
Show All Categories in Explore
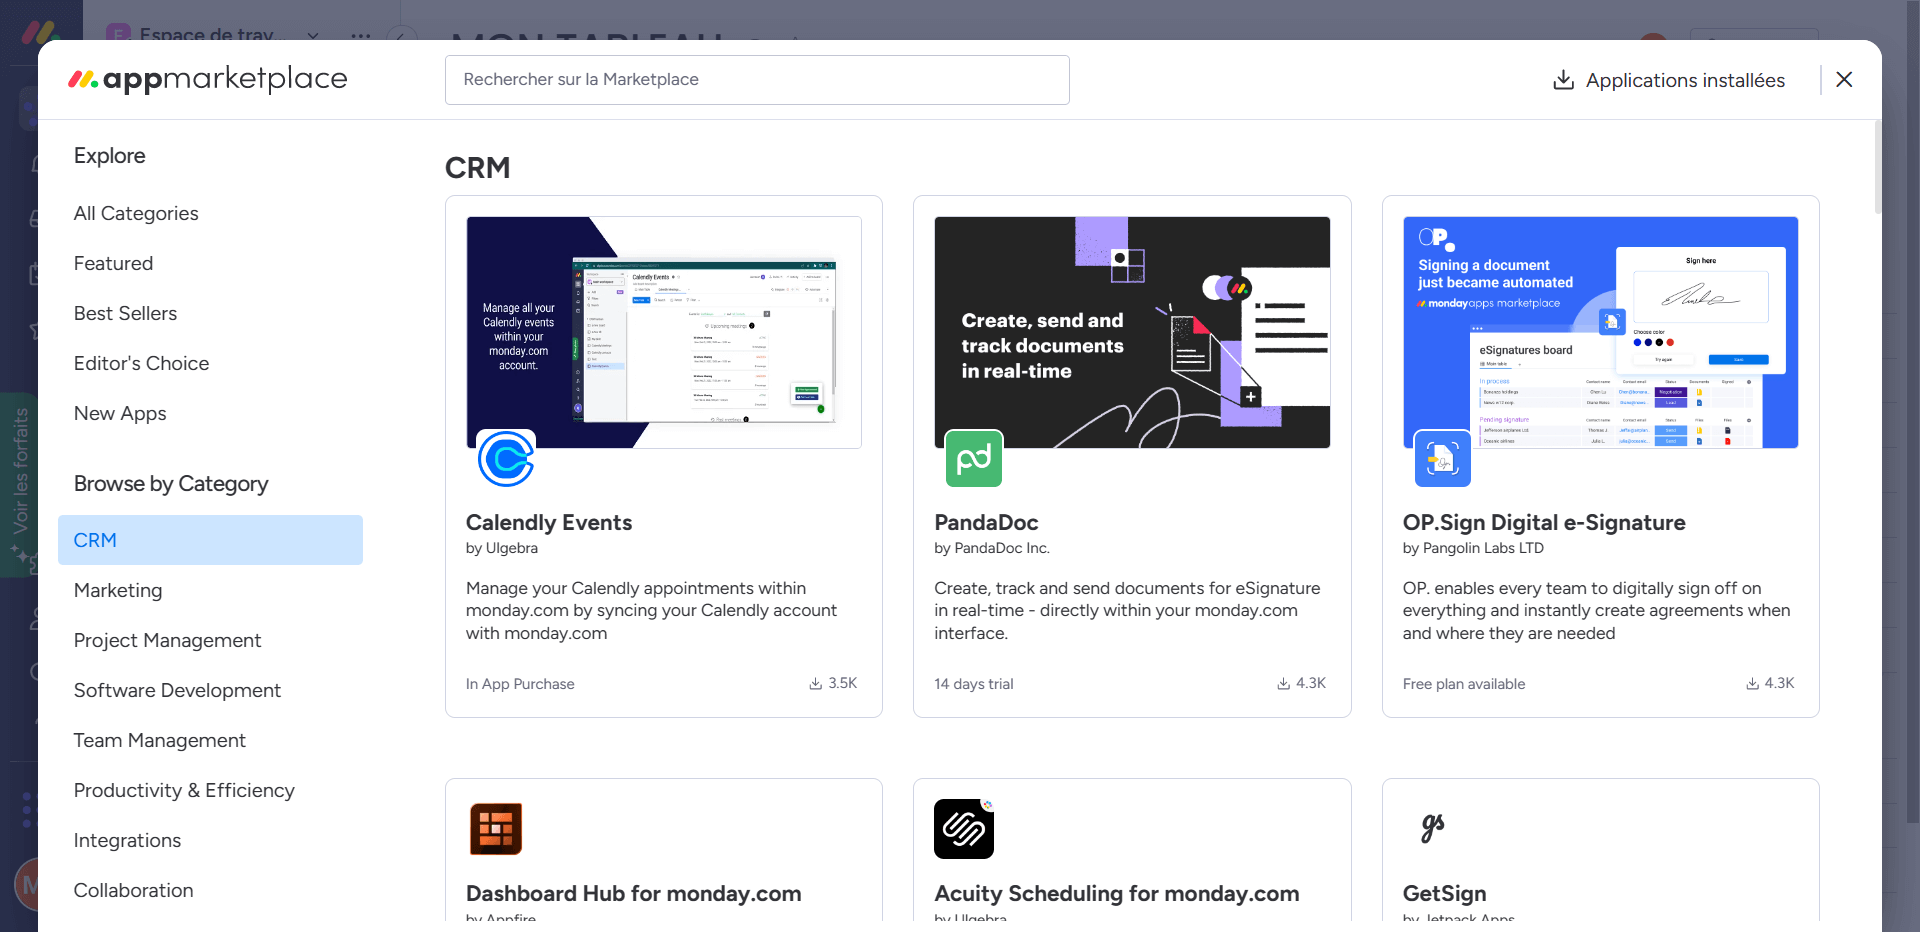(x=136, y=213)
